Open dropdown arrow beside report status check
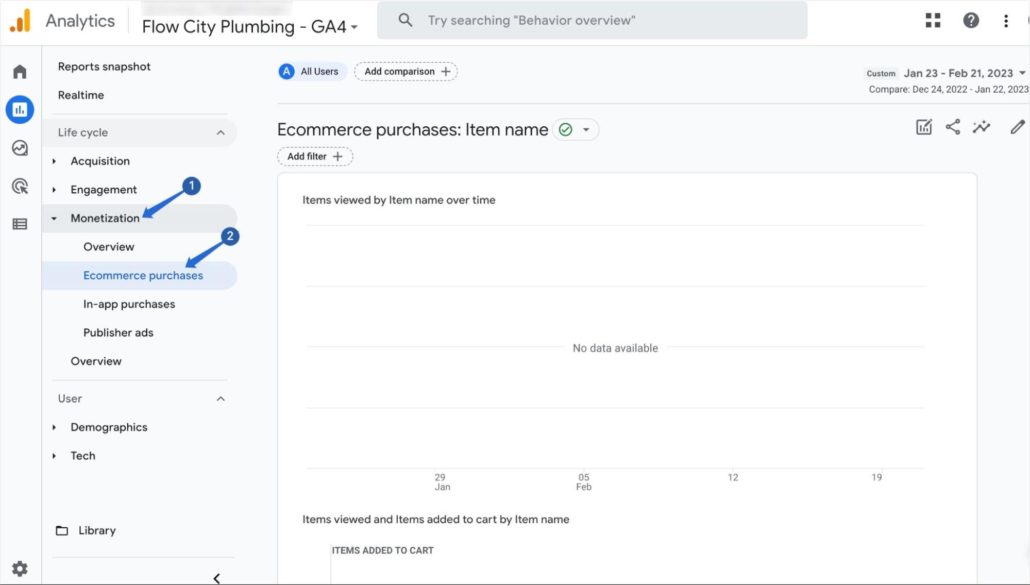 click(x=586, y=130)
